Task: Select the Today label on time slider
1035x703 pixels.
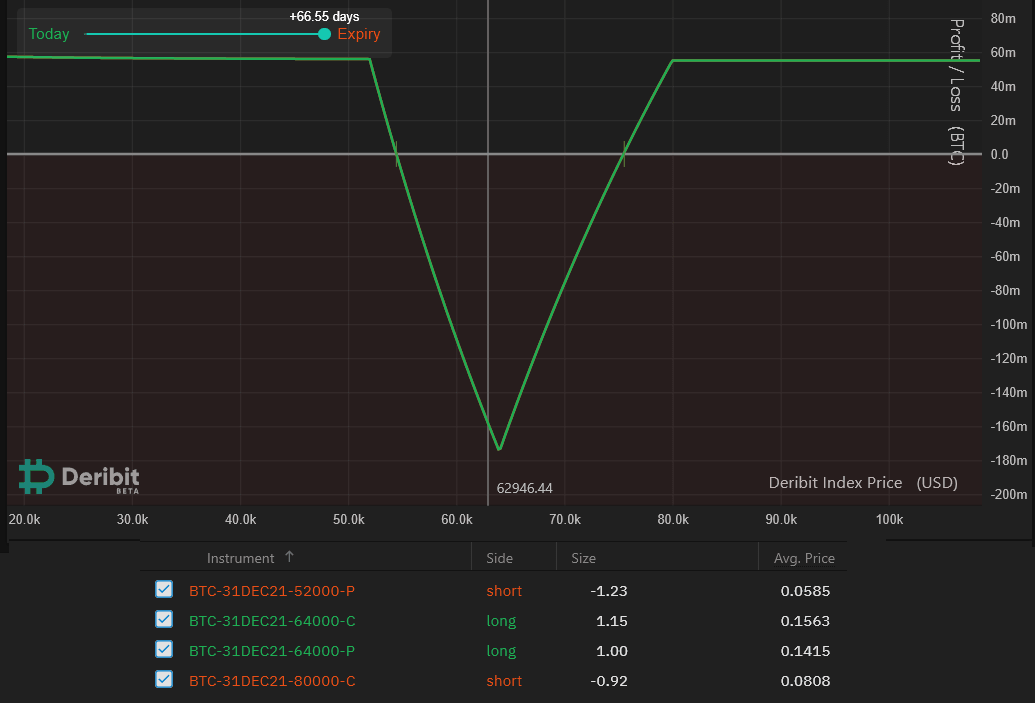Action: [x=49, y=34]
